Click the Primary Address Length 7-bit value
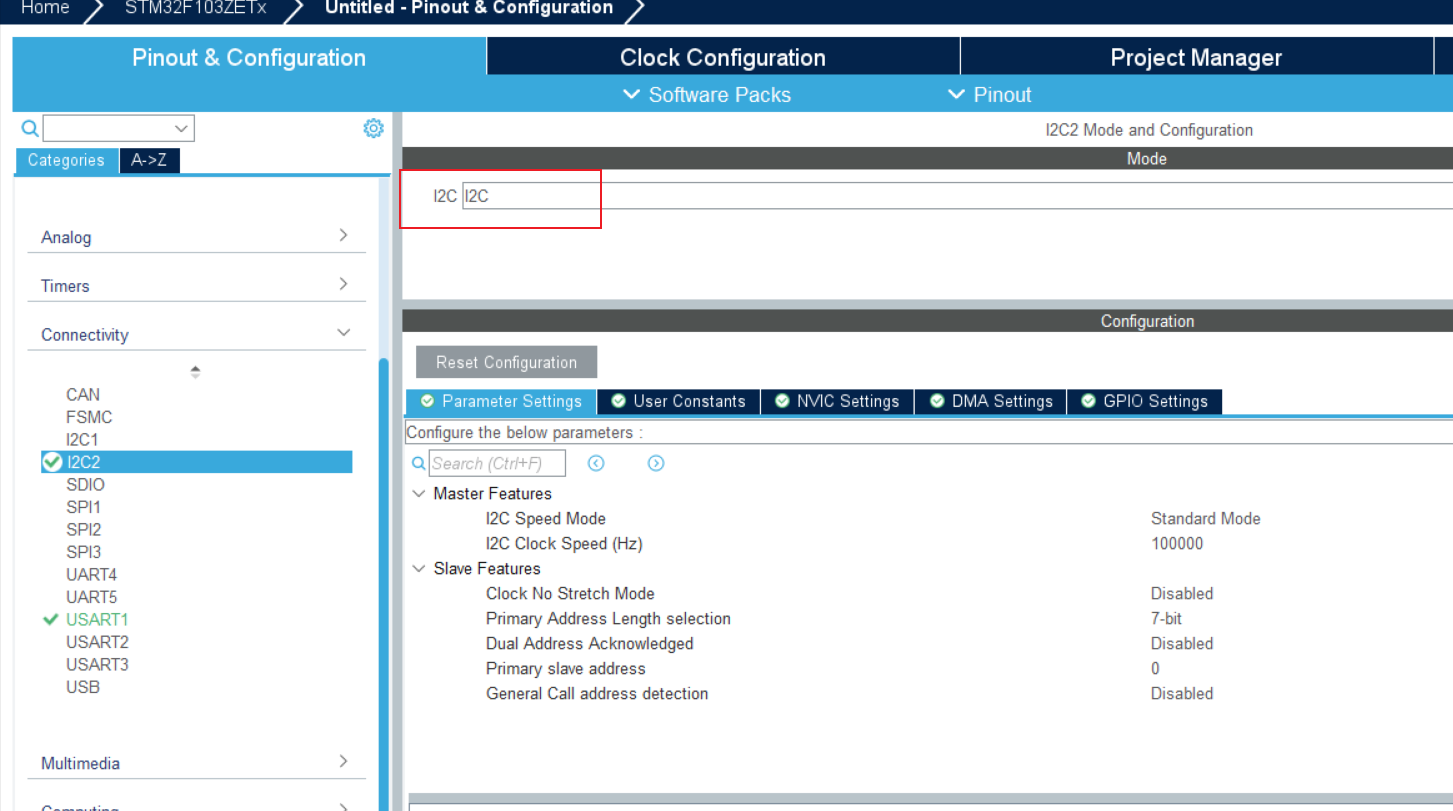This screenshot has height=811, width=1453. click(1166, 619)
